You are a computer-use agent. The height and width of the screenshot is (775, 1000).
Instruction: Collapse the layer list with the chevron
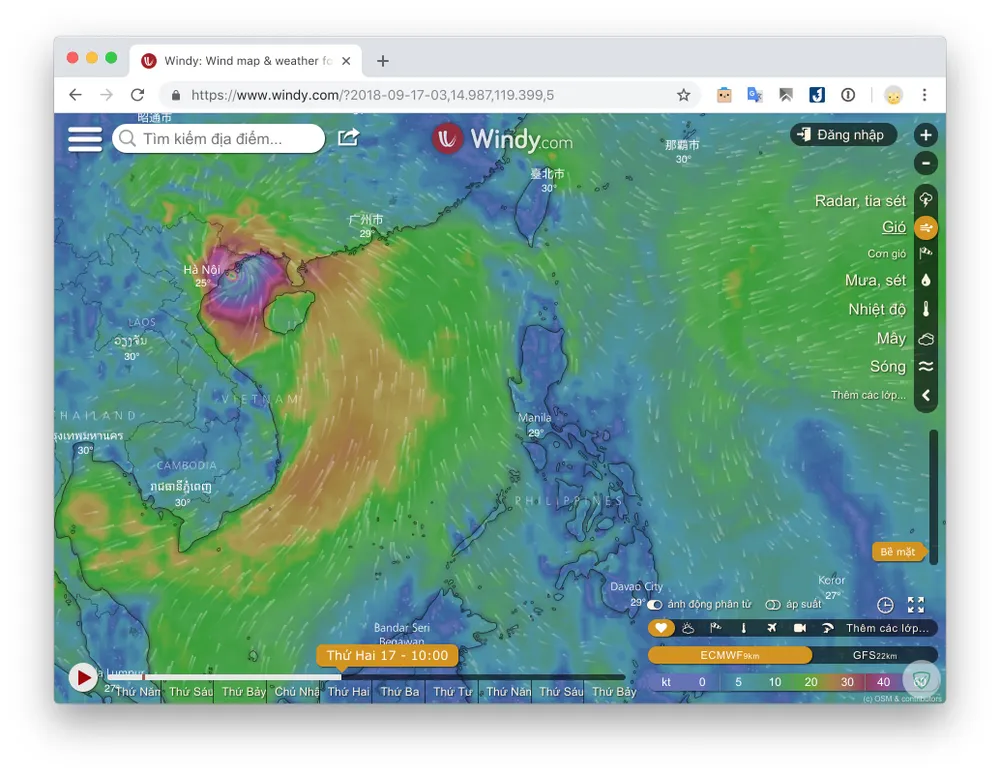point(926,396)
